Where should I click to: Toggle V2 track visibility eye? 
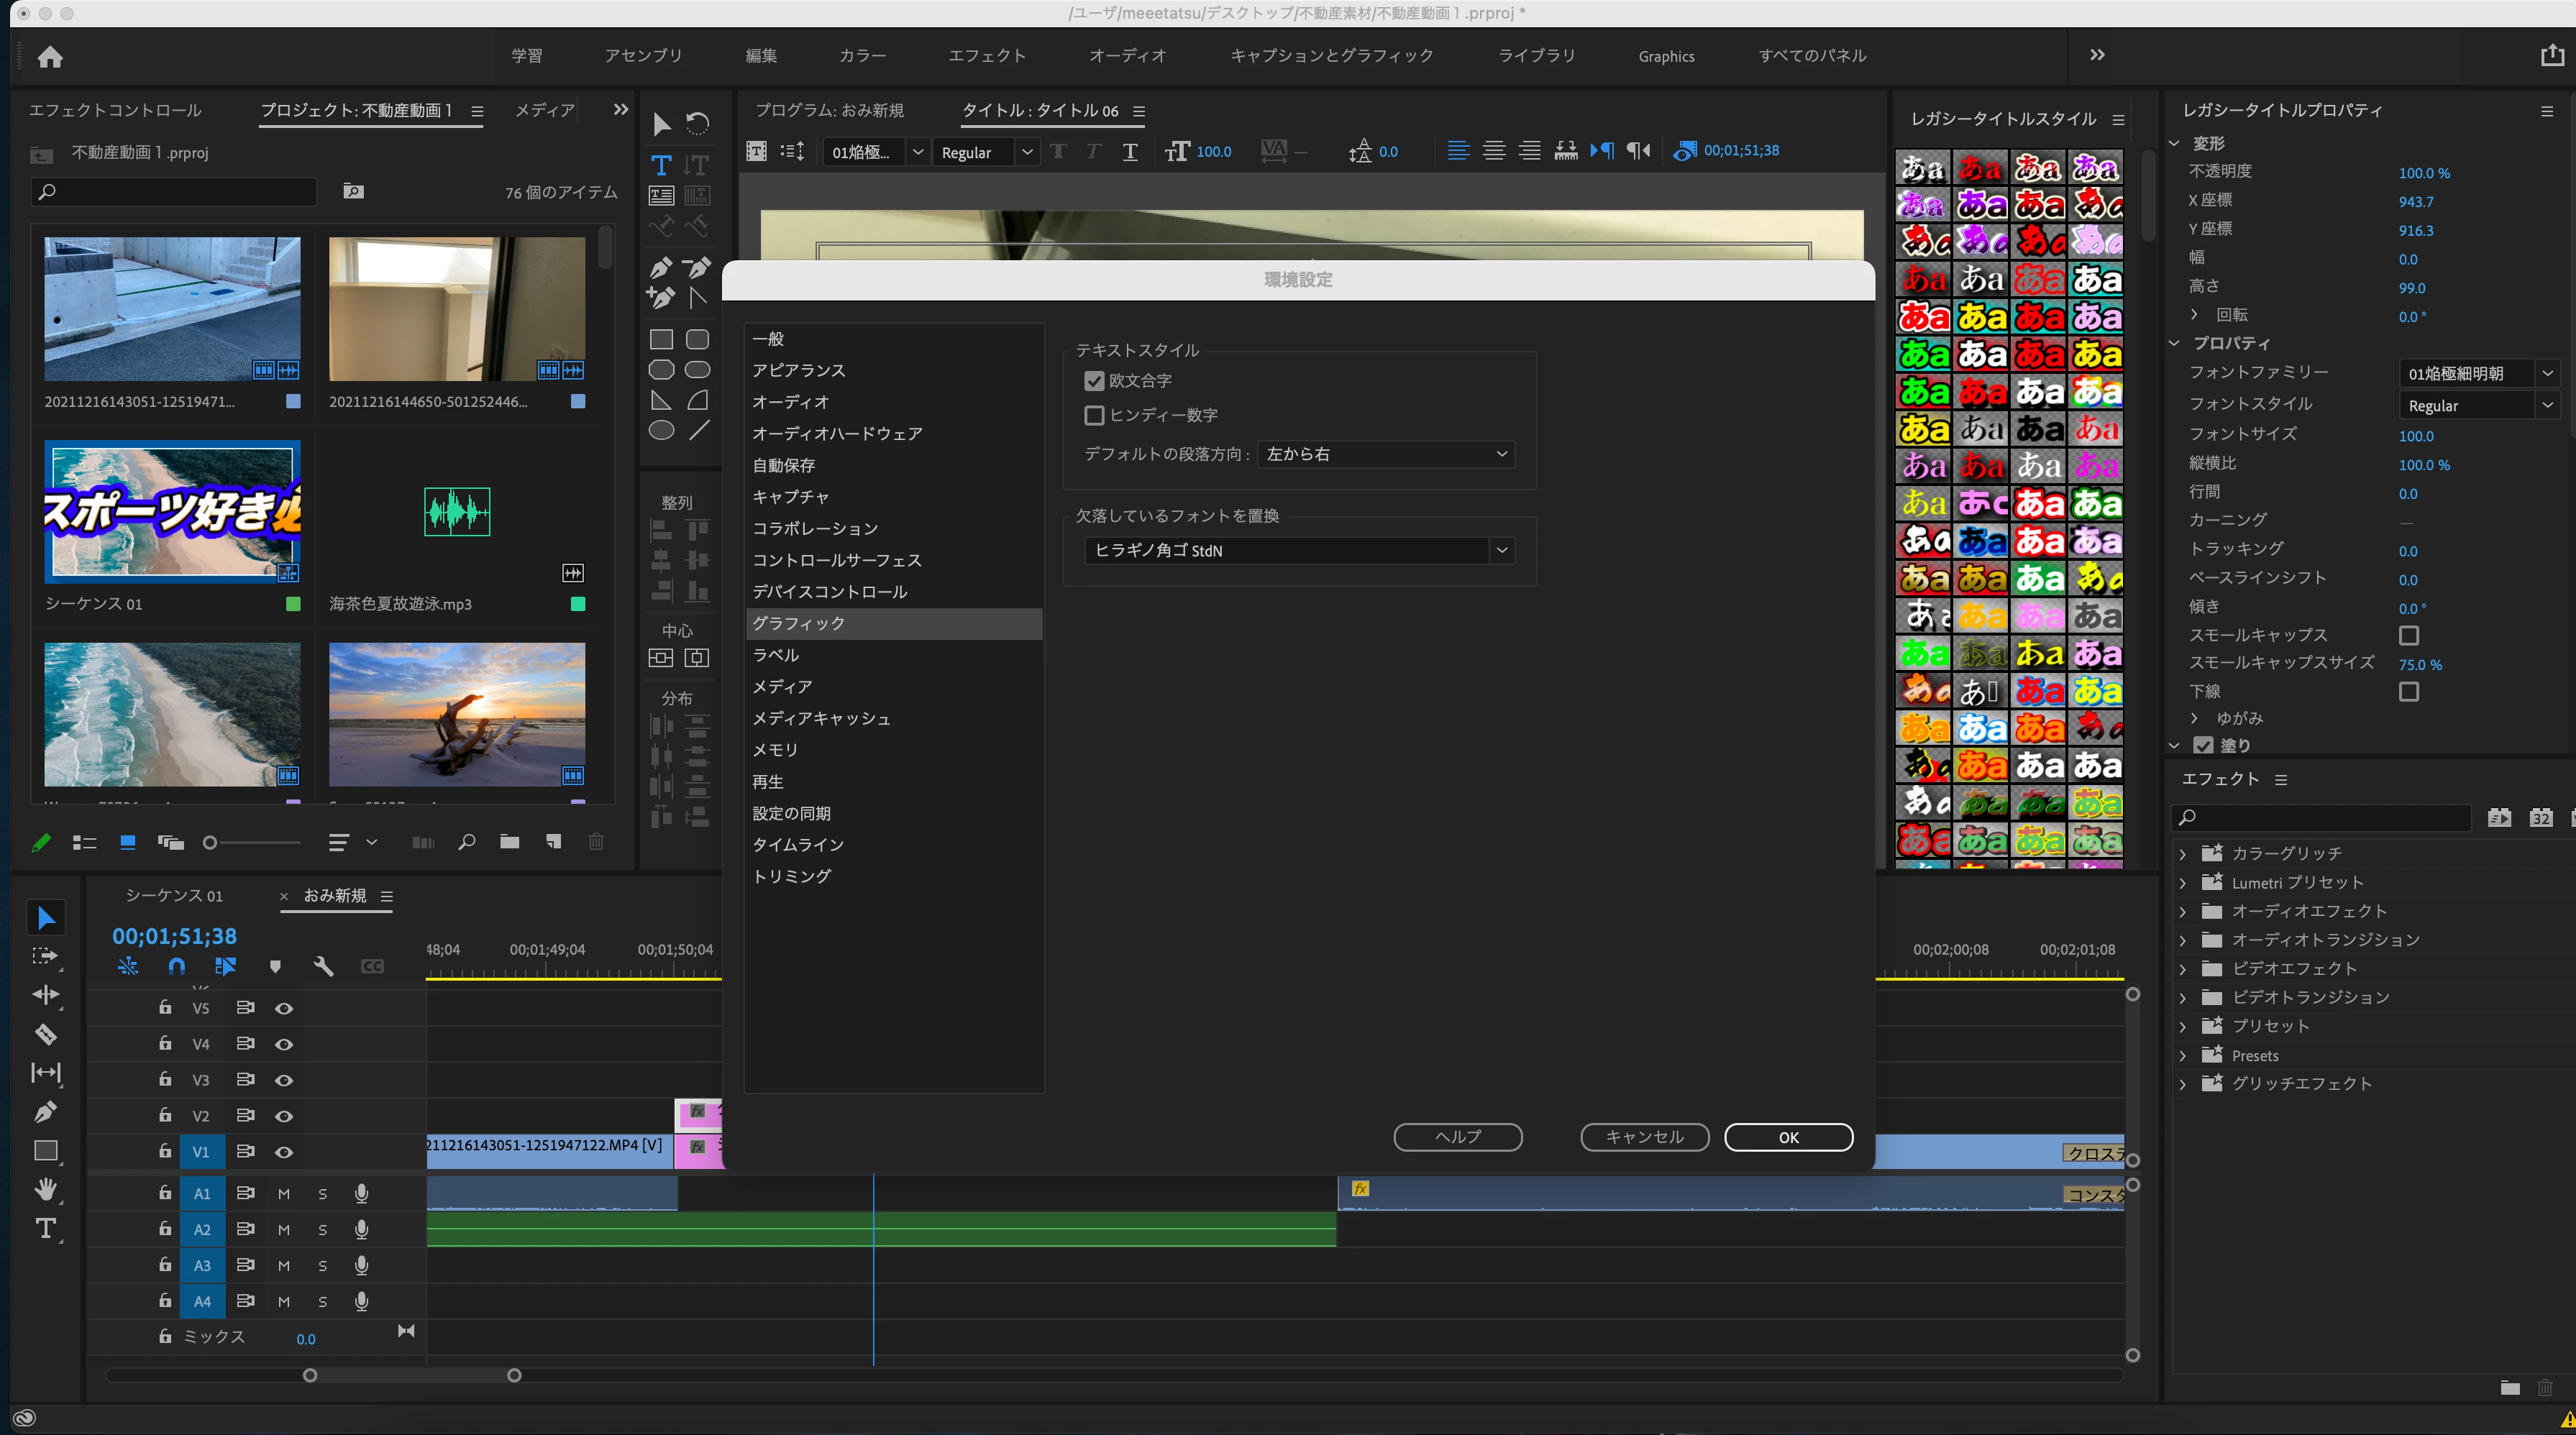click(x=284, y=1116)
